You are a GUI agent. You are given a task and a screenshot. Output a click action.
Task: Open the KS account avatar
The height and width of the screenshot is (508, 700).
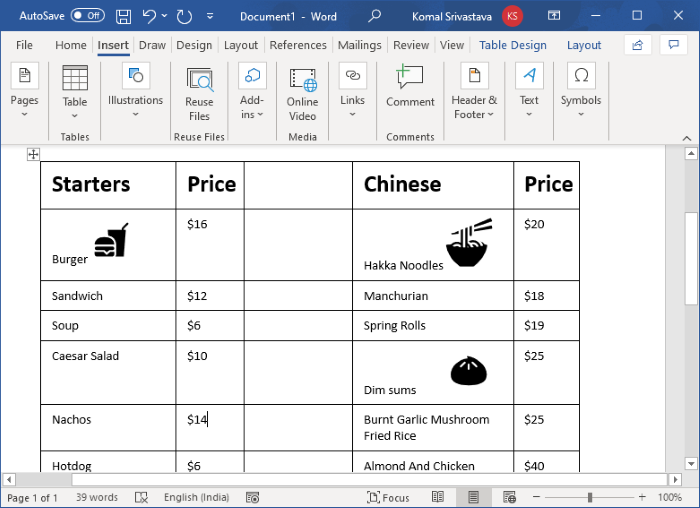point(512,17)
